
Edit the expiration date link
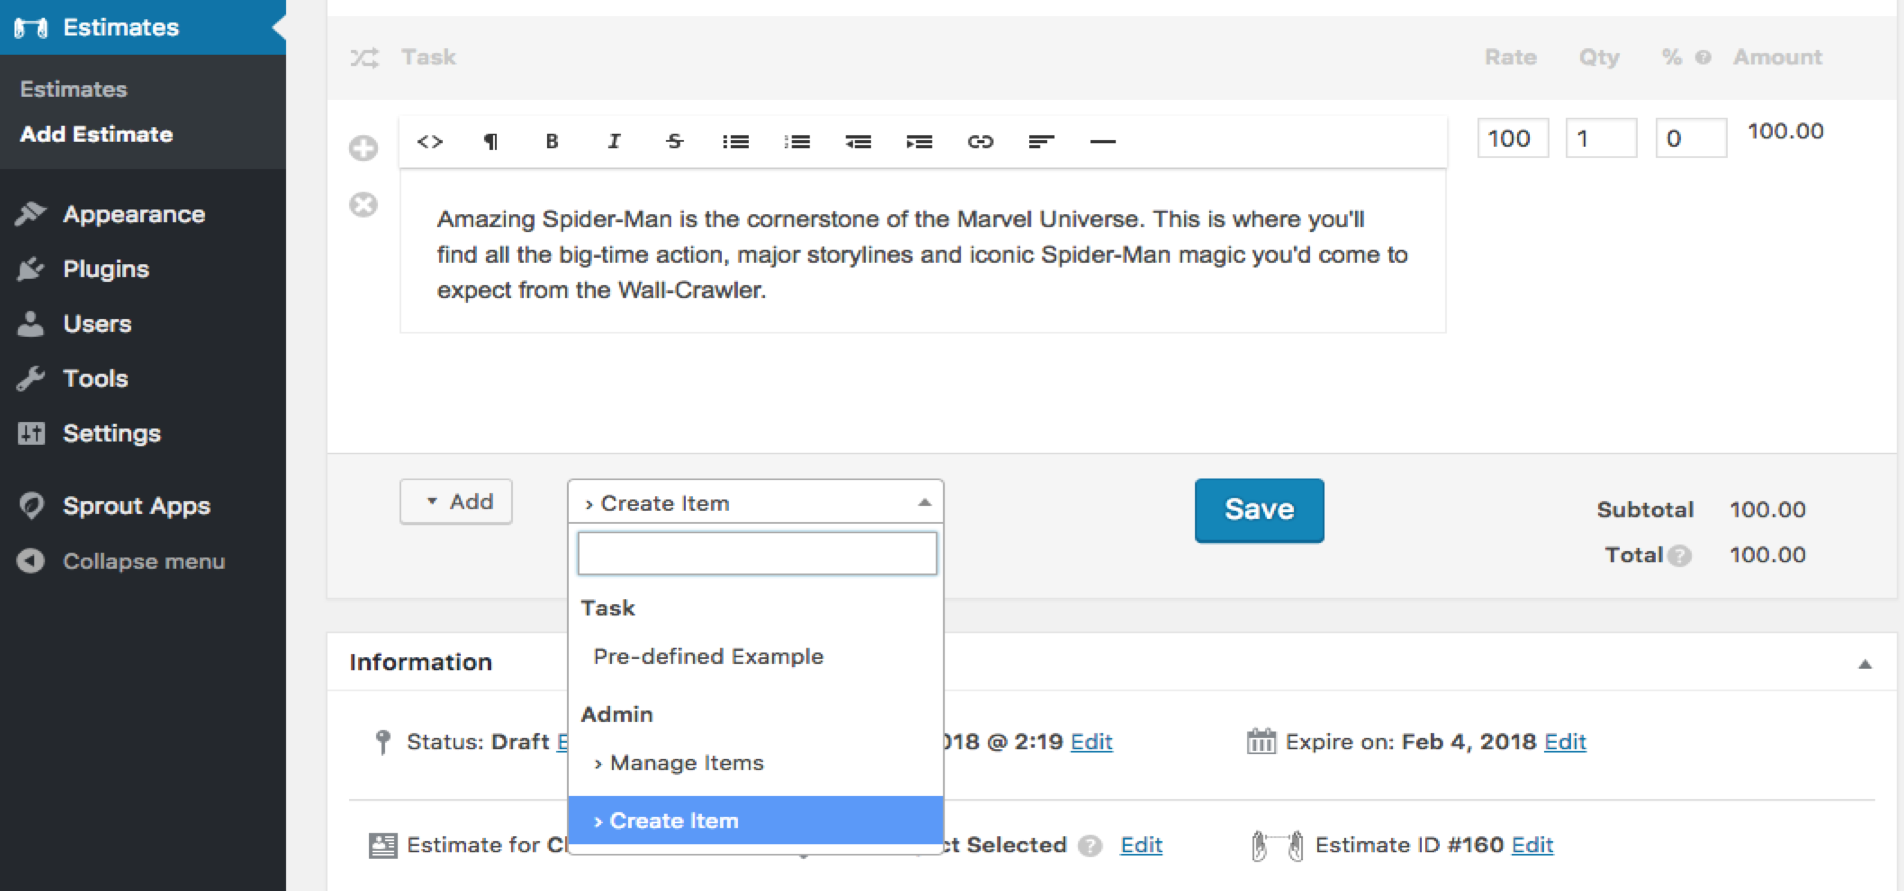(1565, 742)
